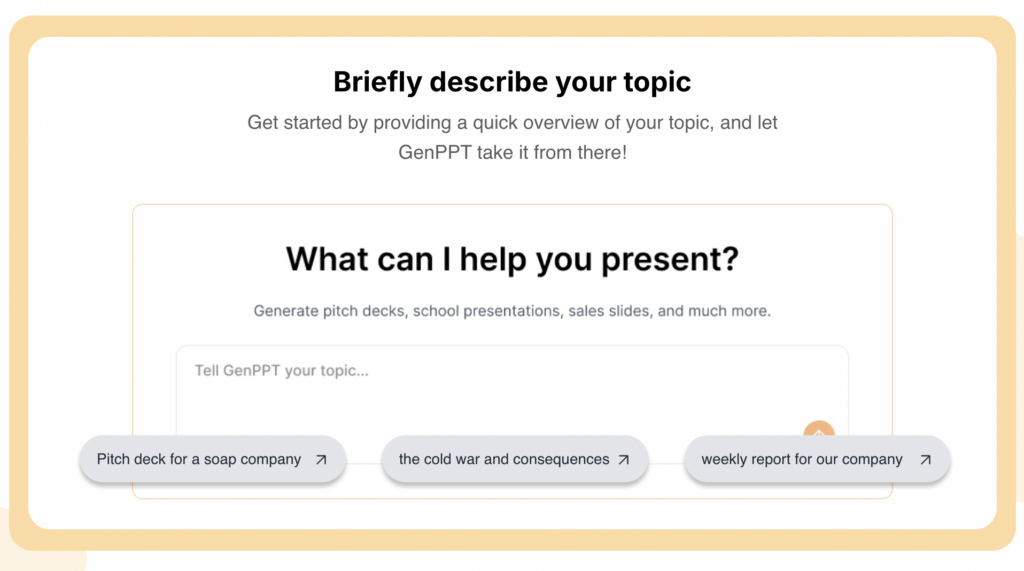Viewport: 1024px width, 571px height.
Task: Click 'What can I help you present?' title
Action: [512, 260]
